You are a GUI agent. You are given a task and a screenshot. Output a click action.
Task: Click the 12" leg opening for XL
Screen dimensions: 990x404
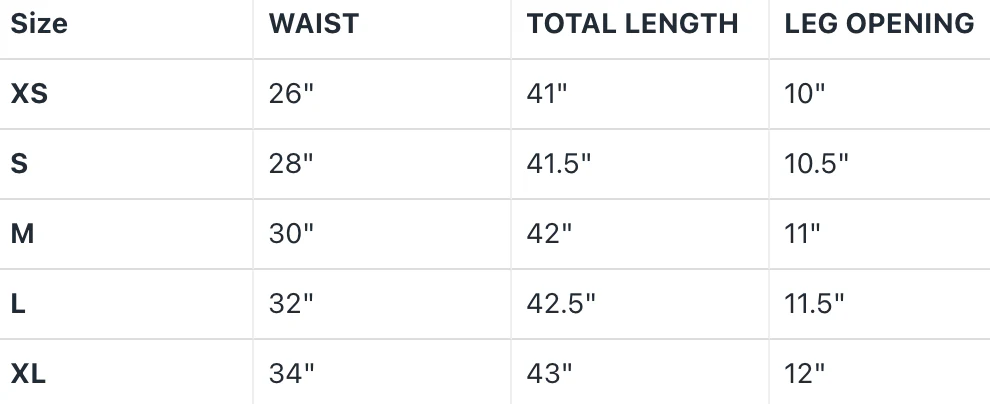point(805,374)
